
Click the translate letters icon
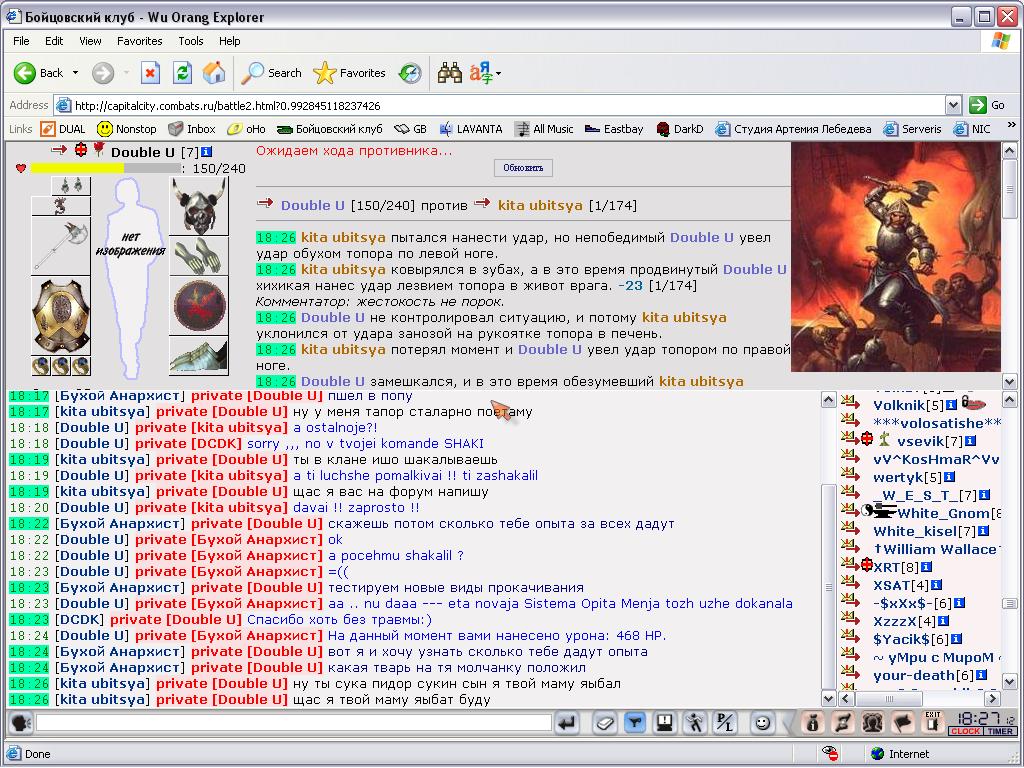coord(481,73)
